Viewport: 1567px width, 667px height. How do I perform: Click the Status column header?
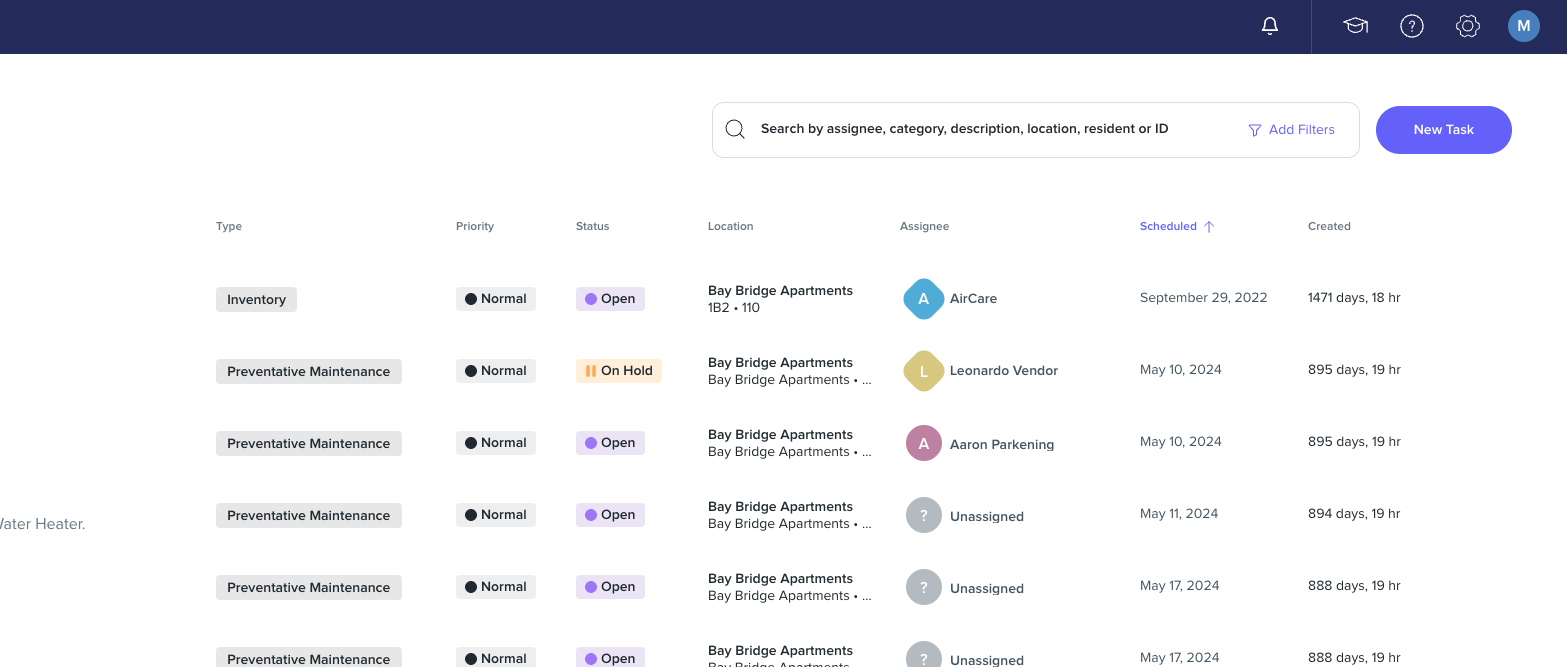coord(592,226)
